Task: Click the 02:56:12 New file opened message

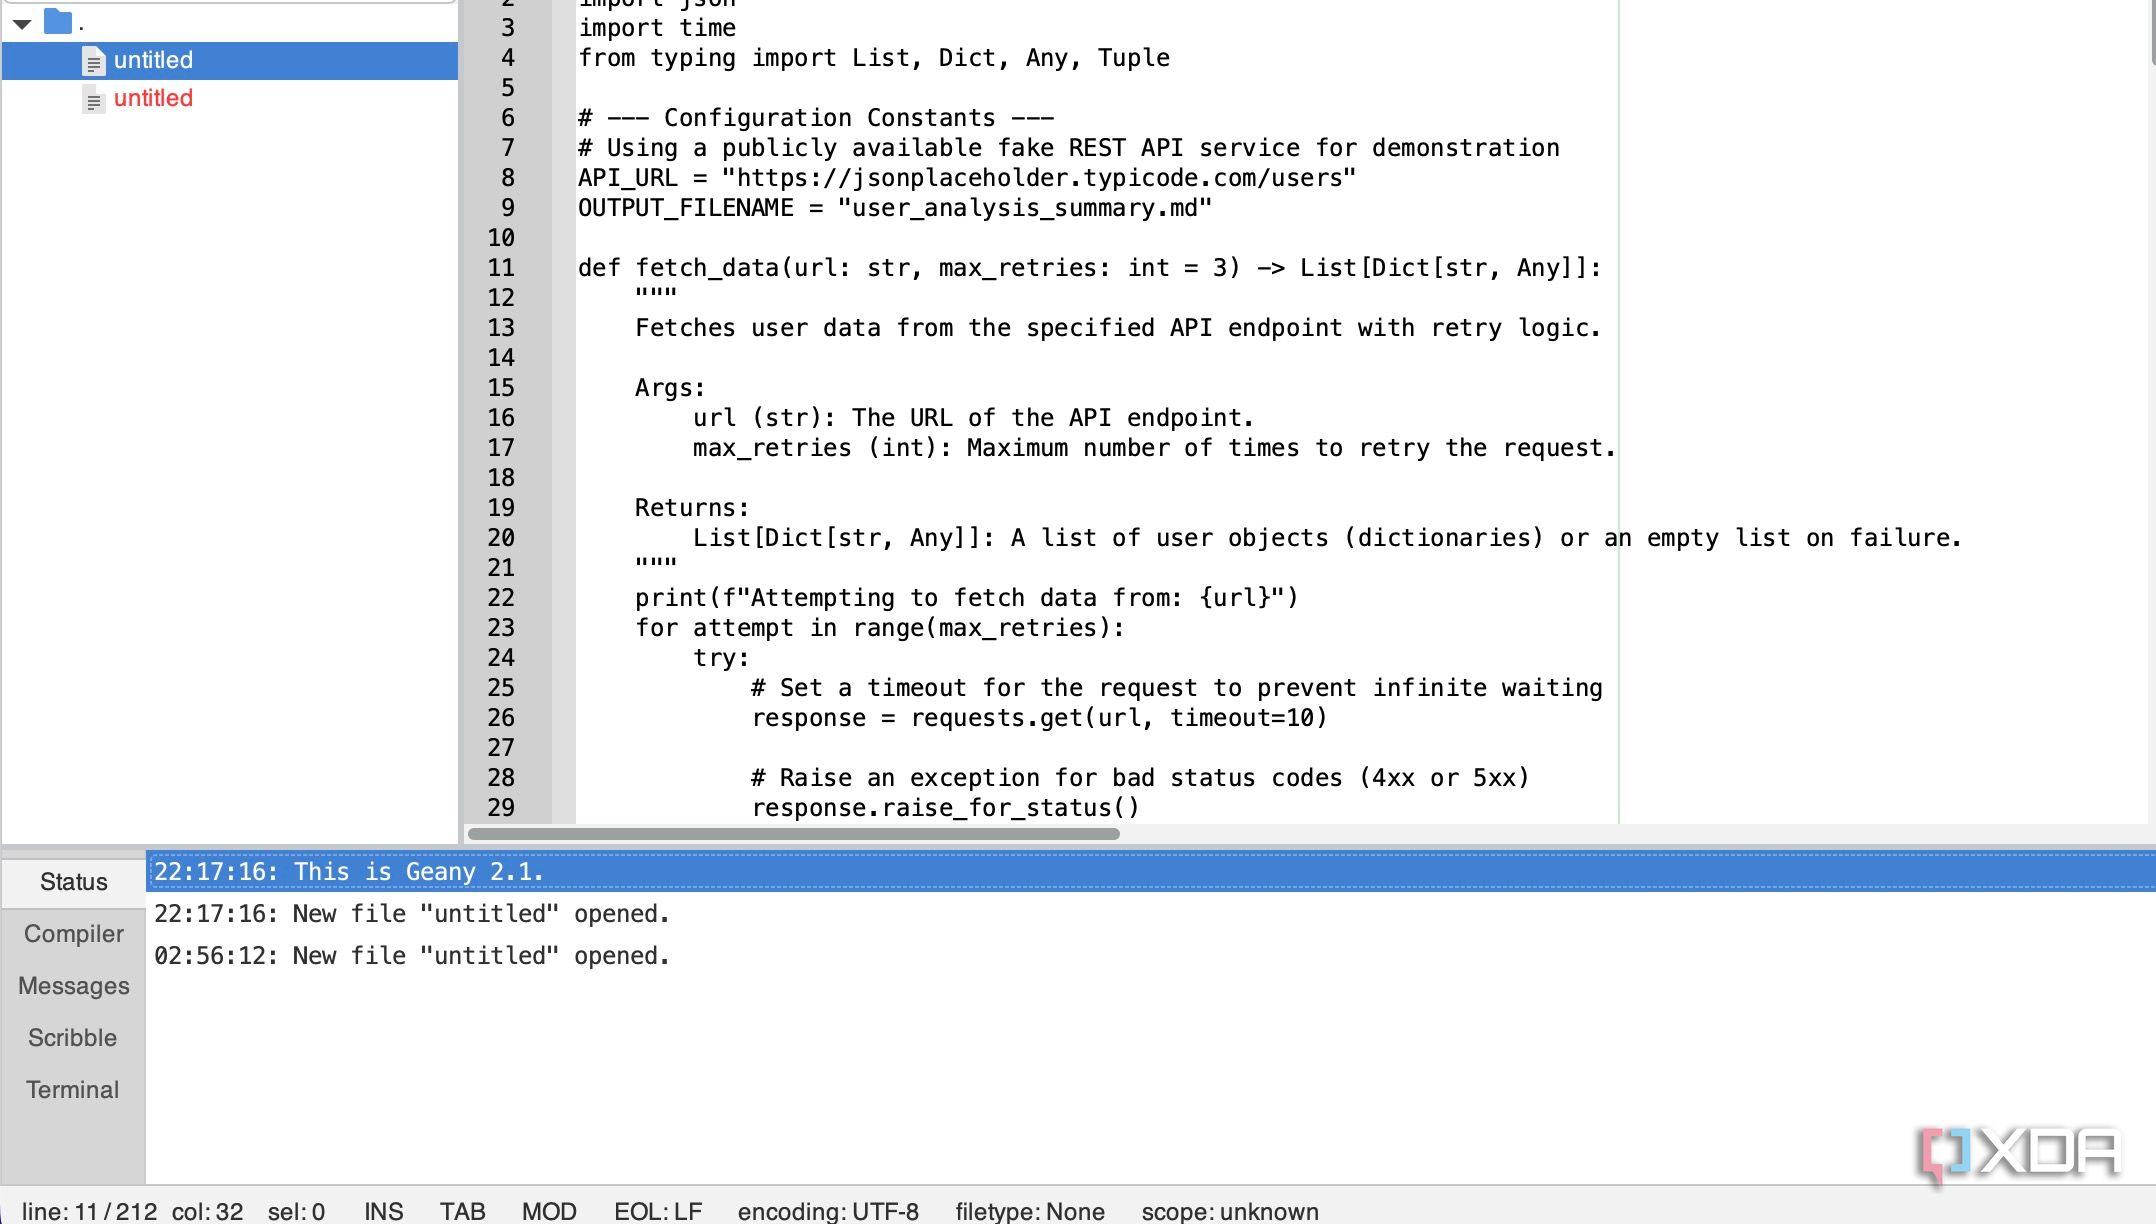Action: (x=411, y=956)
